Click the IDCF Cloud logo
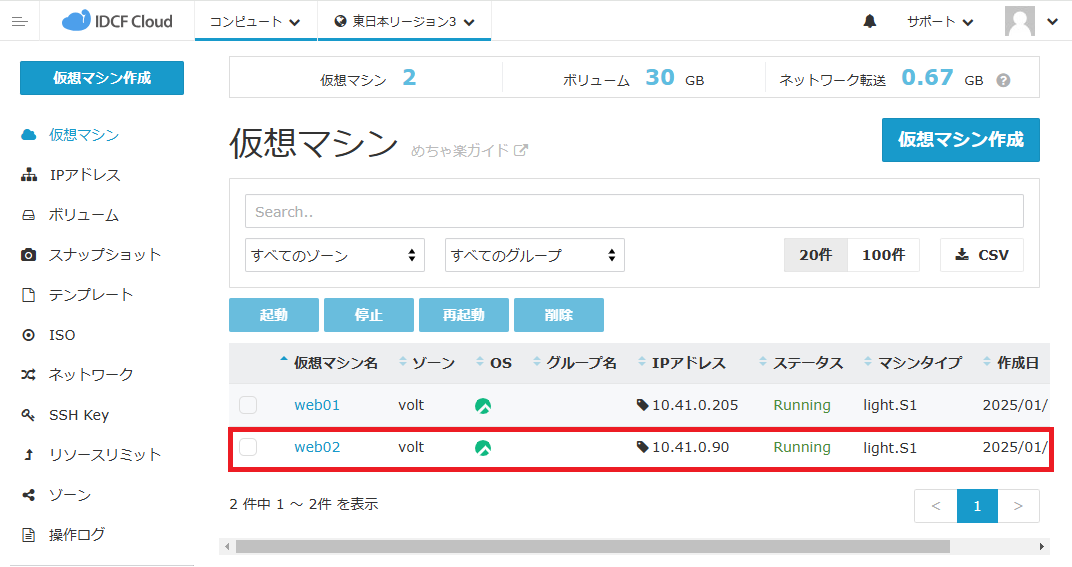 117,21
